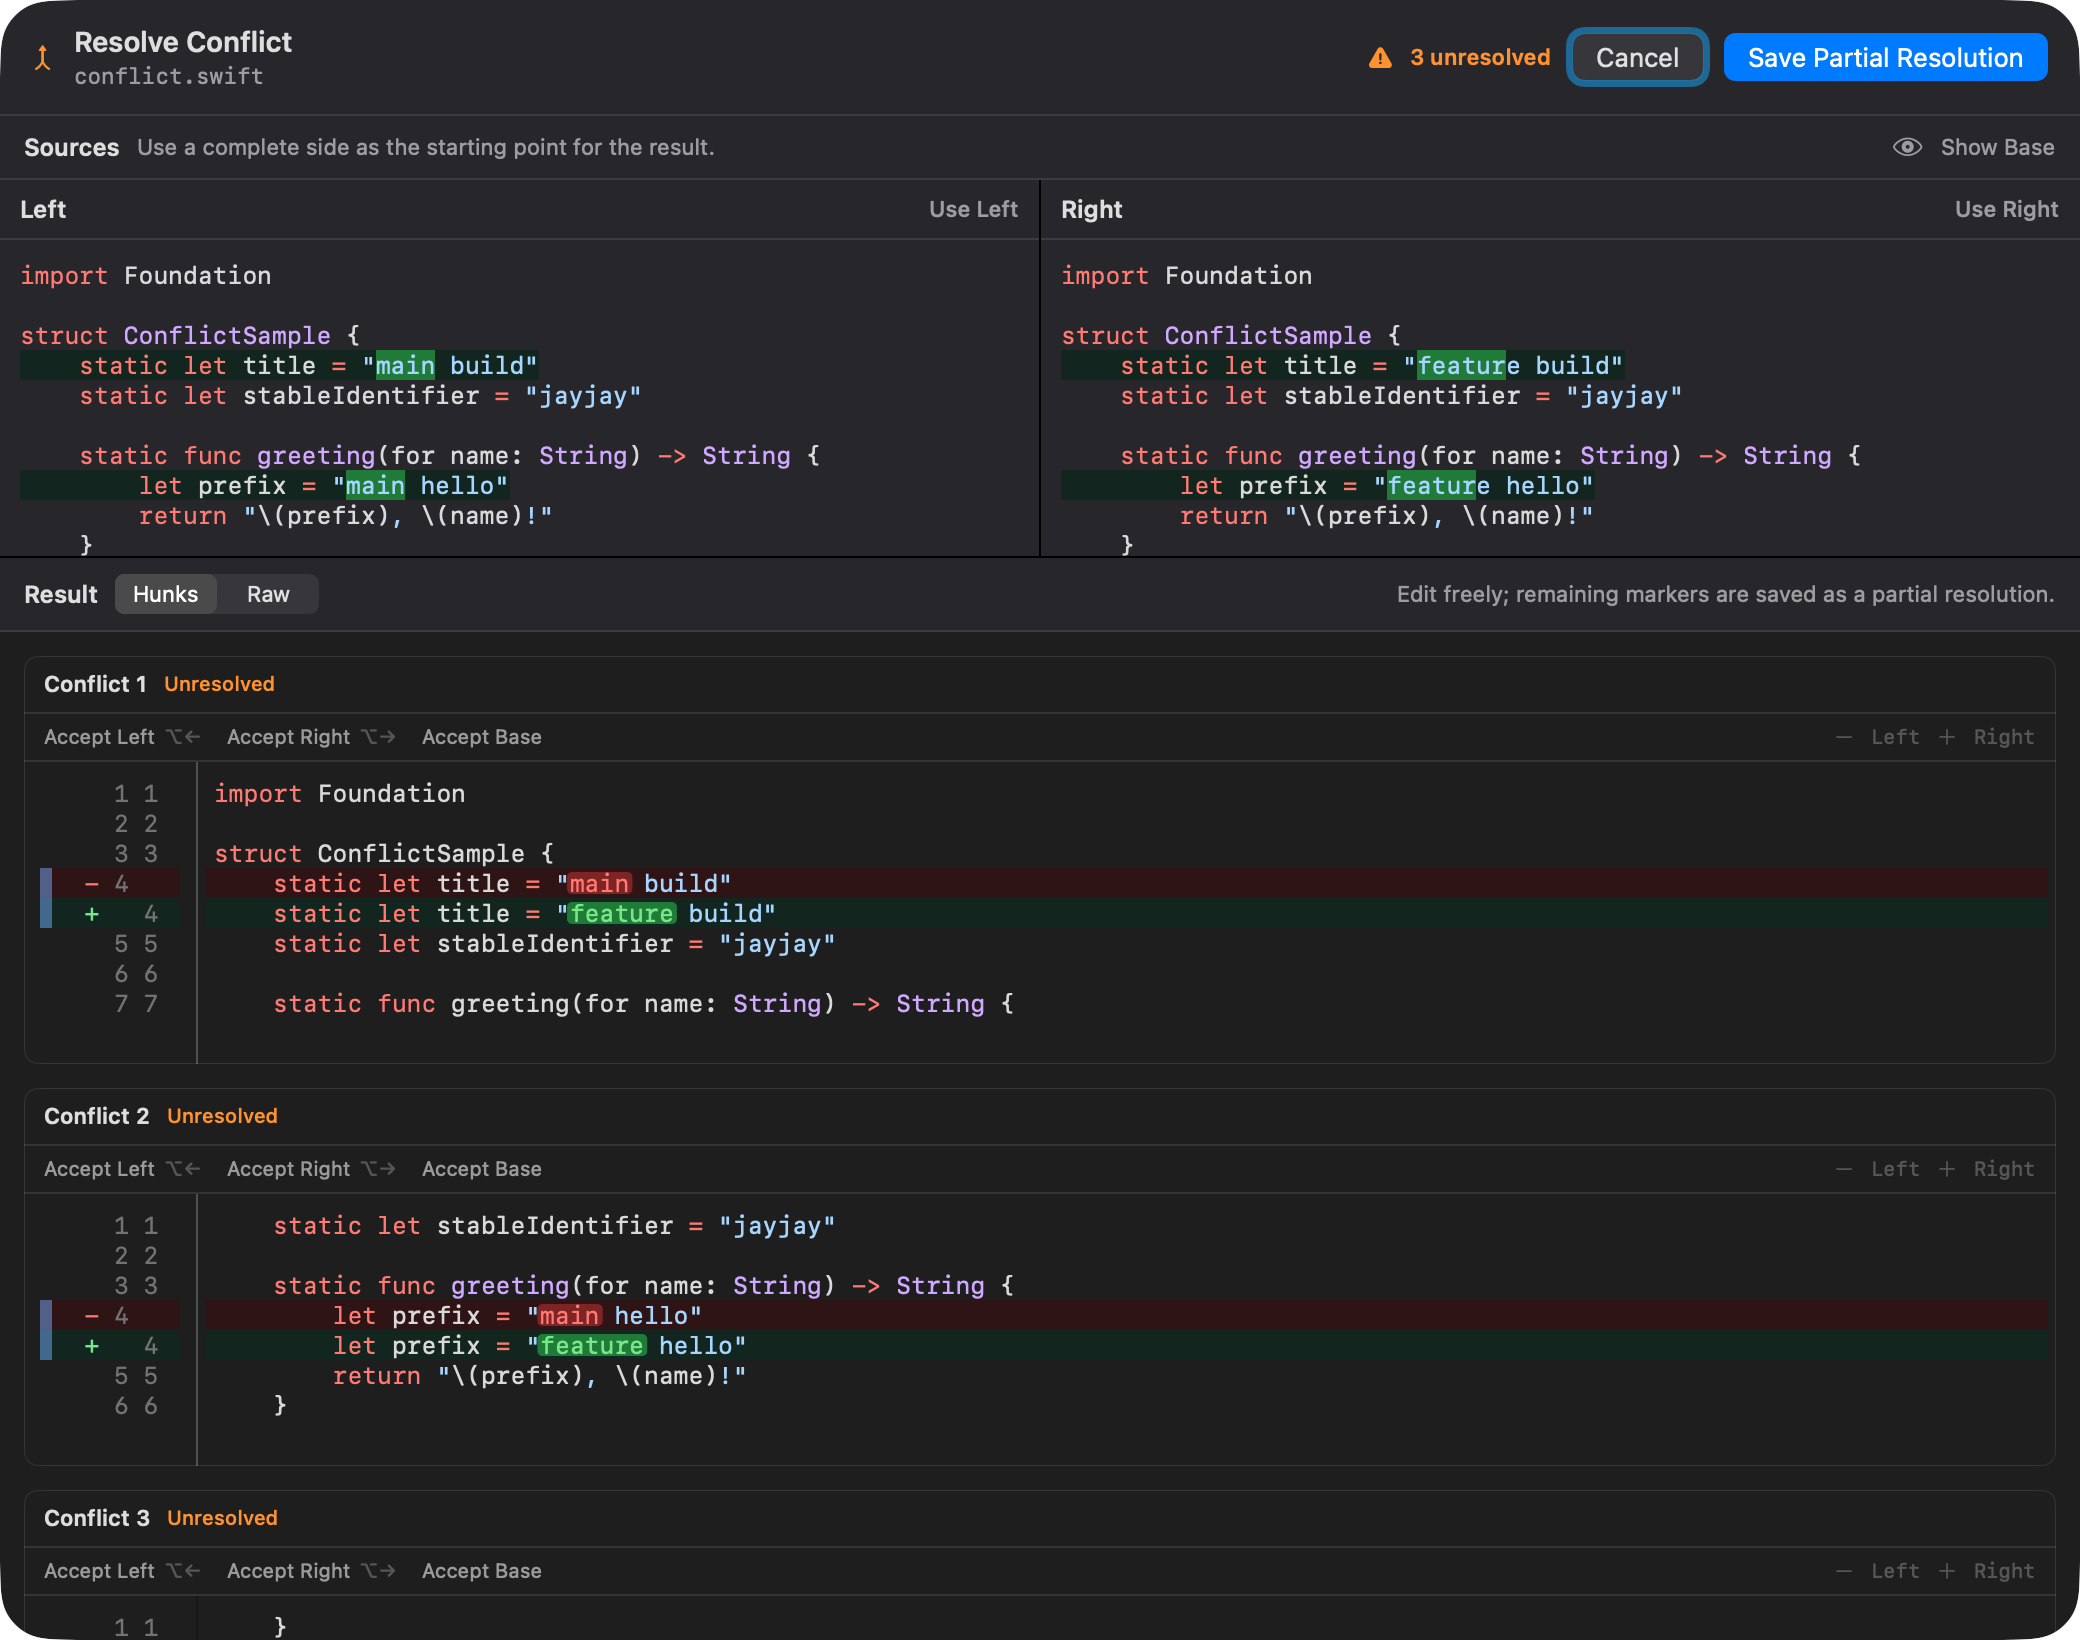Image resolution: width=2080 pixels, height=1640 pixels.
Task: Click the Right pane header label
Action: [x=1091, y=209]
